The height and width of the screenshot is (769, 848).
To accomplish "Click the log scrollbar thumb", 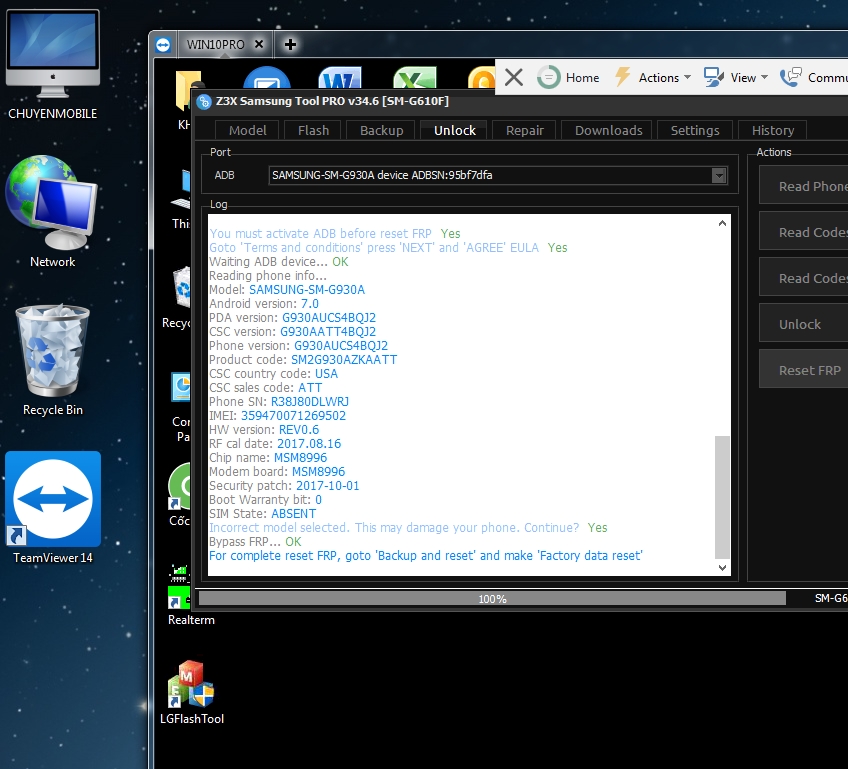I will [722, 496].
